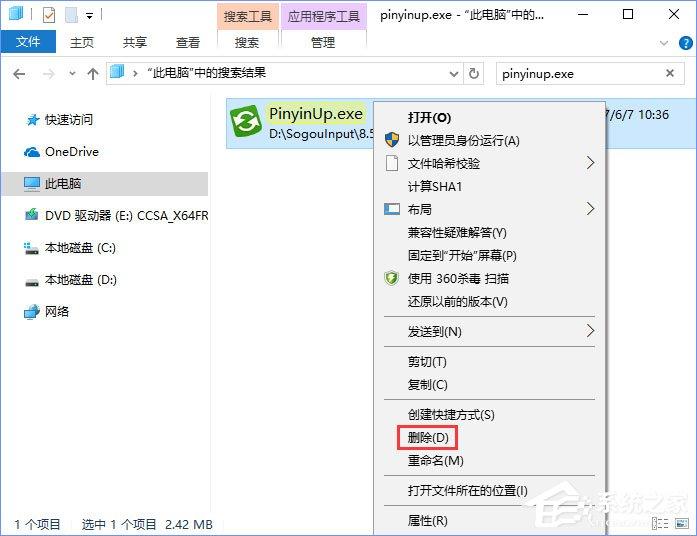Switch to details view icon in status bar

click(660, 523)
